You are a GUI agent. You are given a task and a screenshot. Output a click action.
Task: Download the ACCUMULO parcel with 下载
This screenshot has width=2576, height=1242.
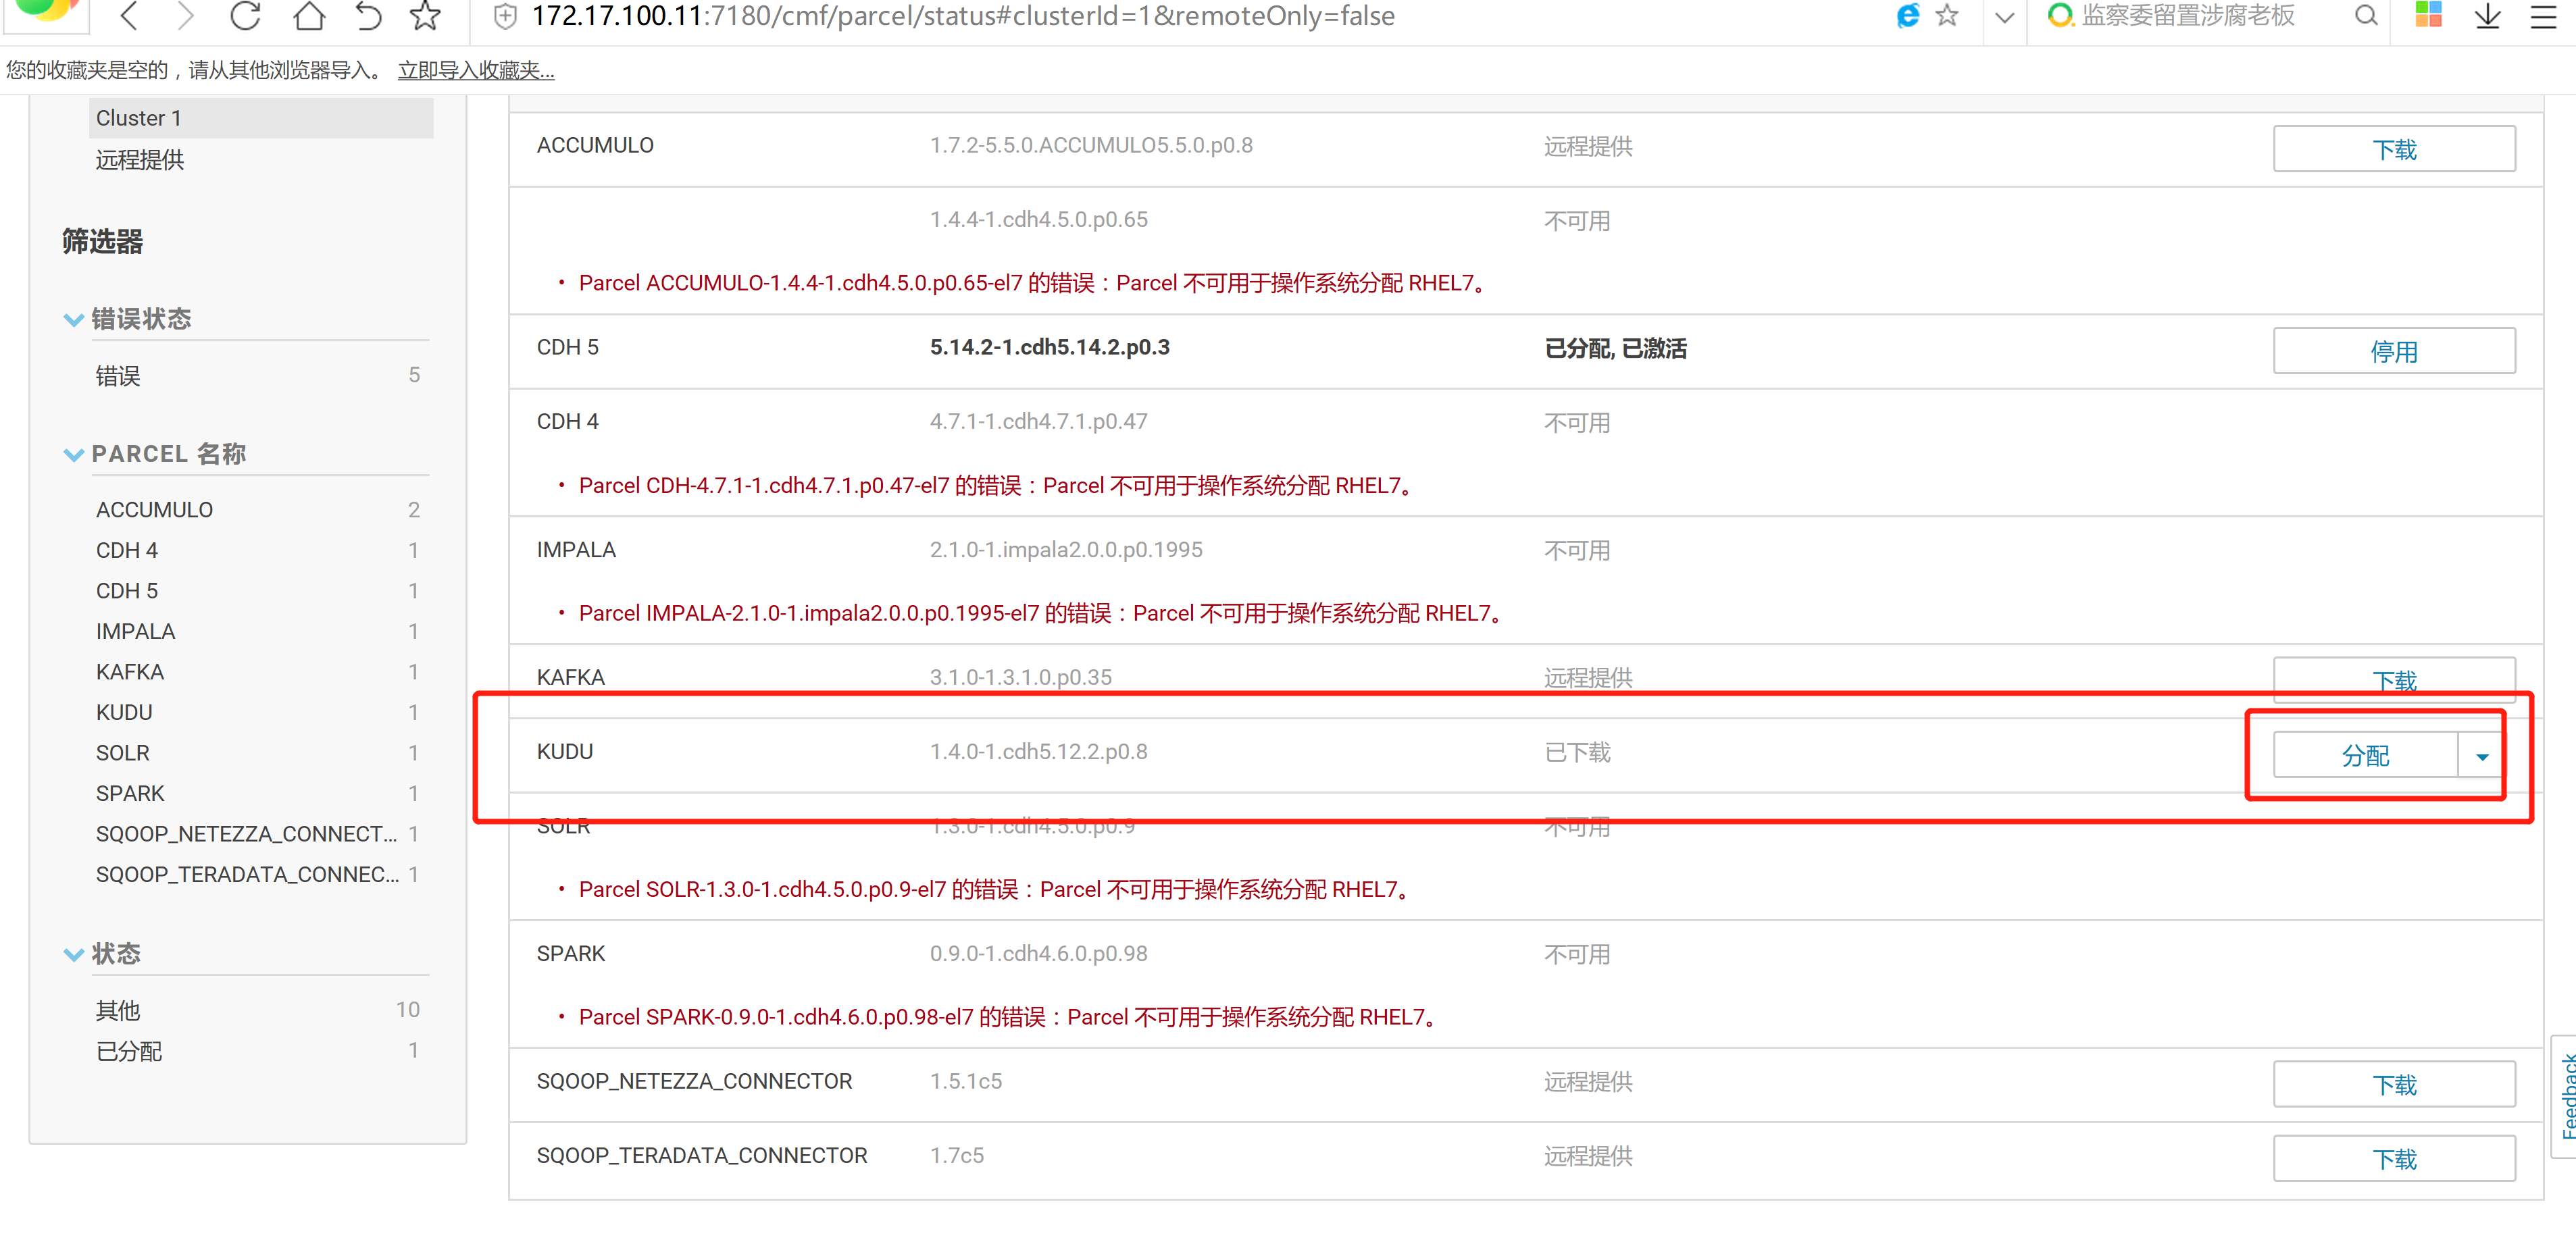click(x=2394, y=149)
